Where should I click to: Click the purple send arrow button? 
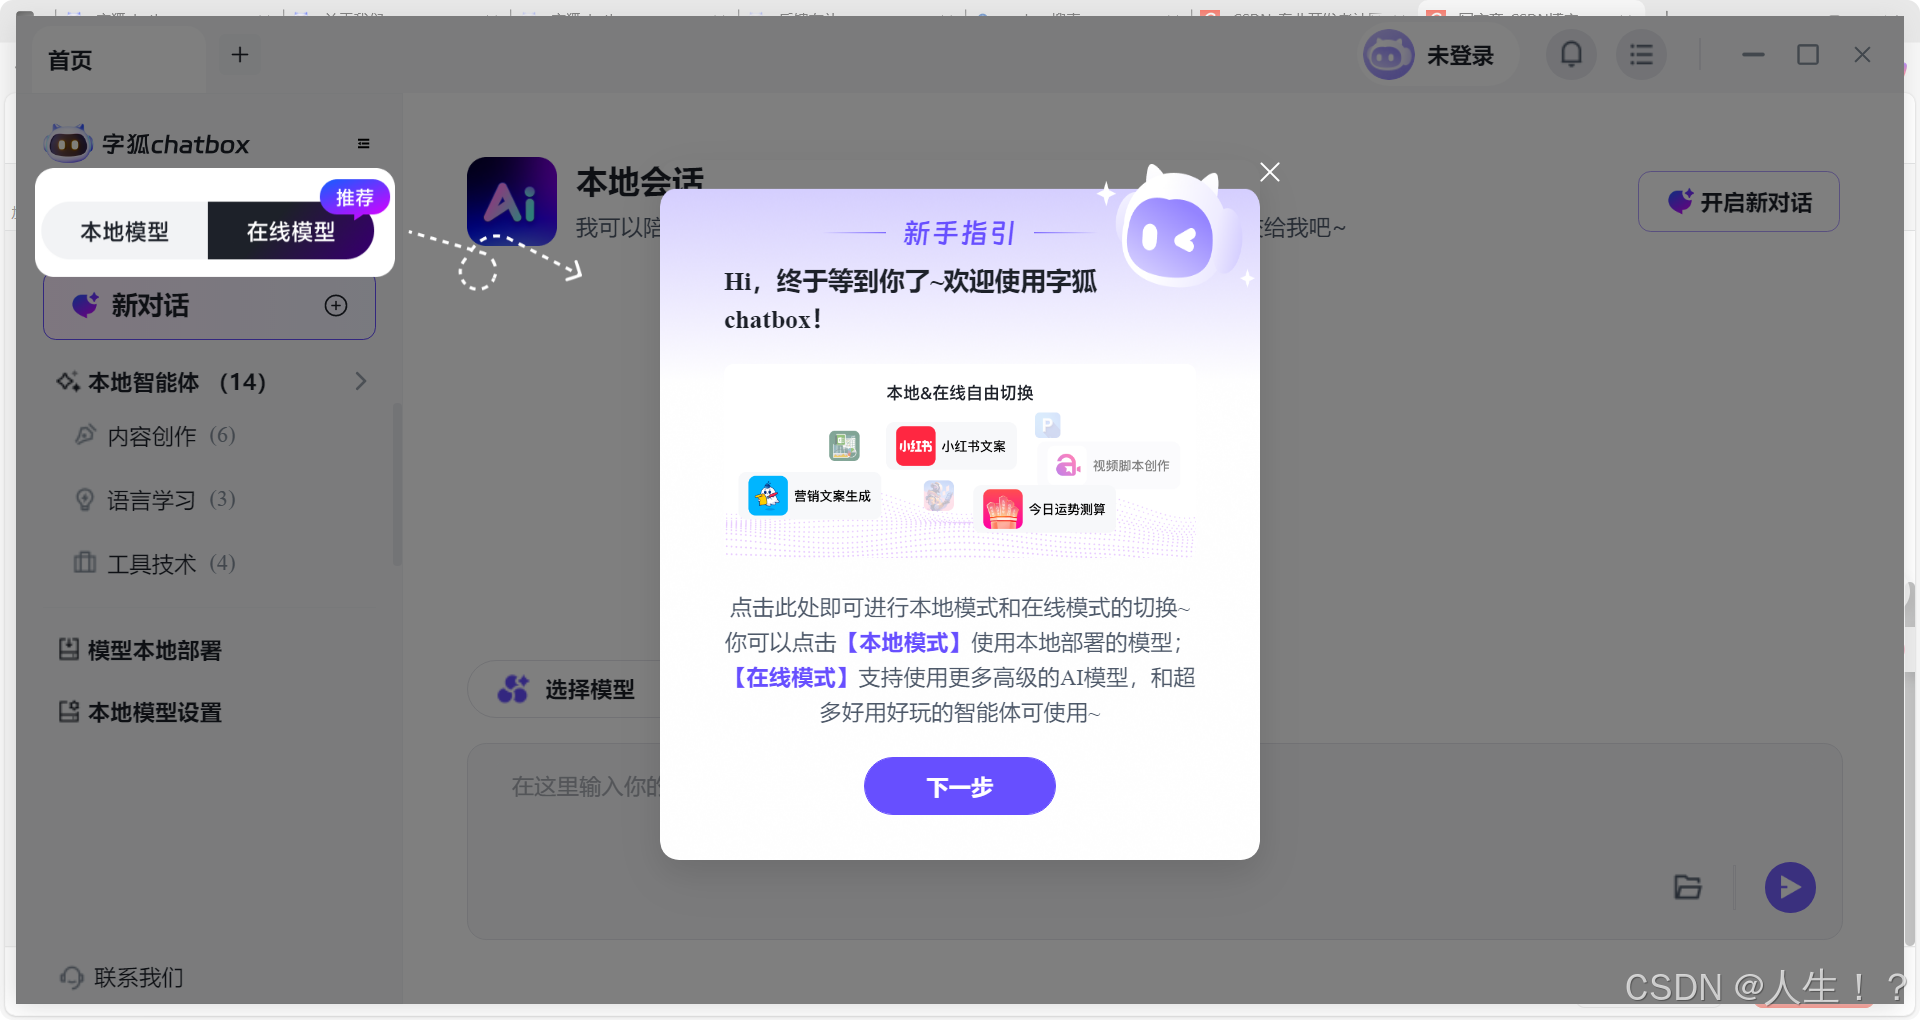[x=1790, y=887]
